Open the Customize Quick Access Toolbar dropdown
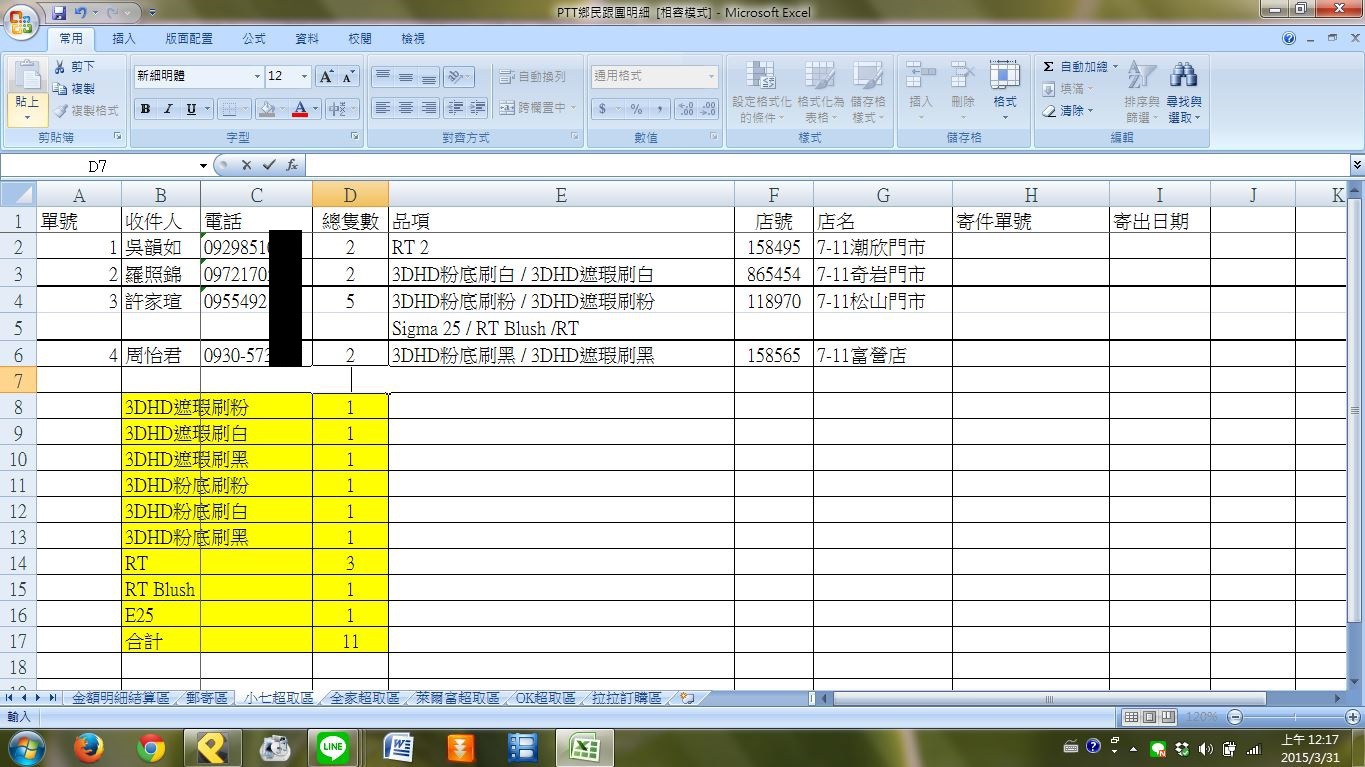1365x767 pixels. pos(152,13)
